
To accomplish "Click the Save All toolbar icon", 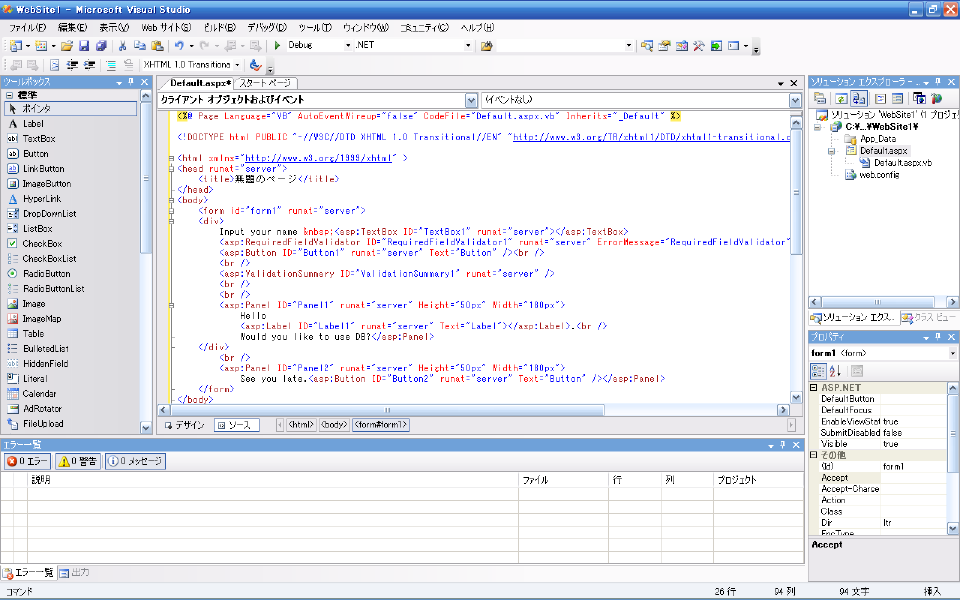I will [101, 46].
